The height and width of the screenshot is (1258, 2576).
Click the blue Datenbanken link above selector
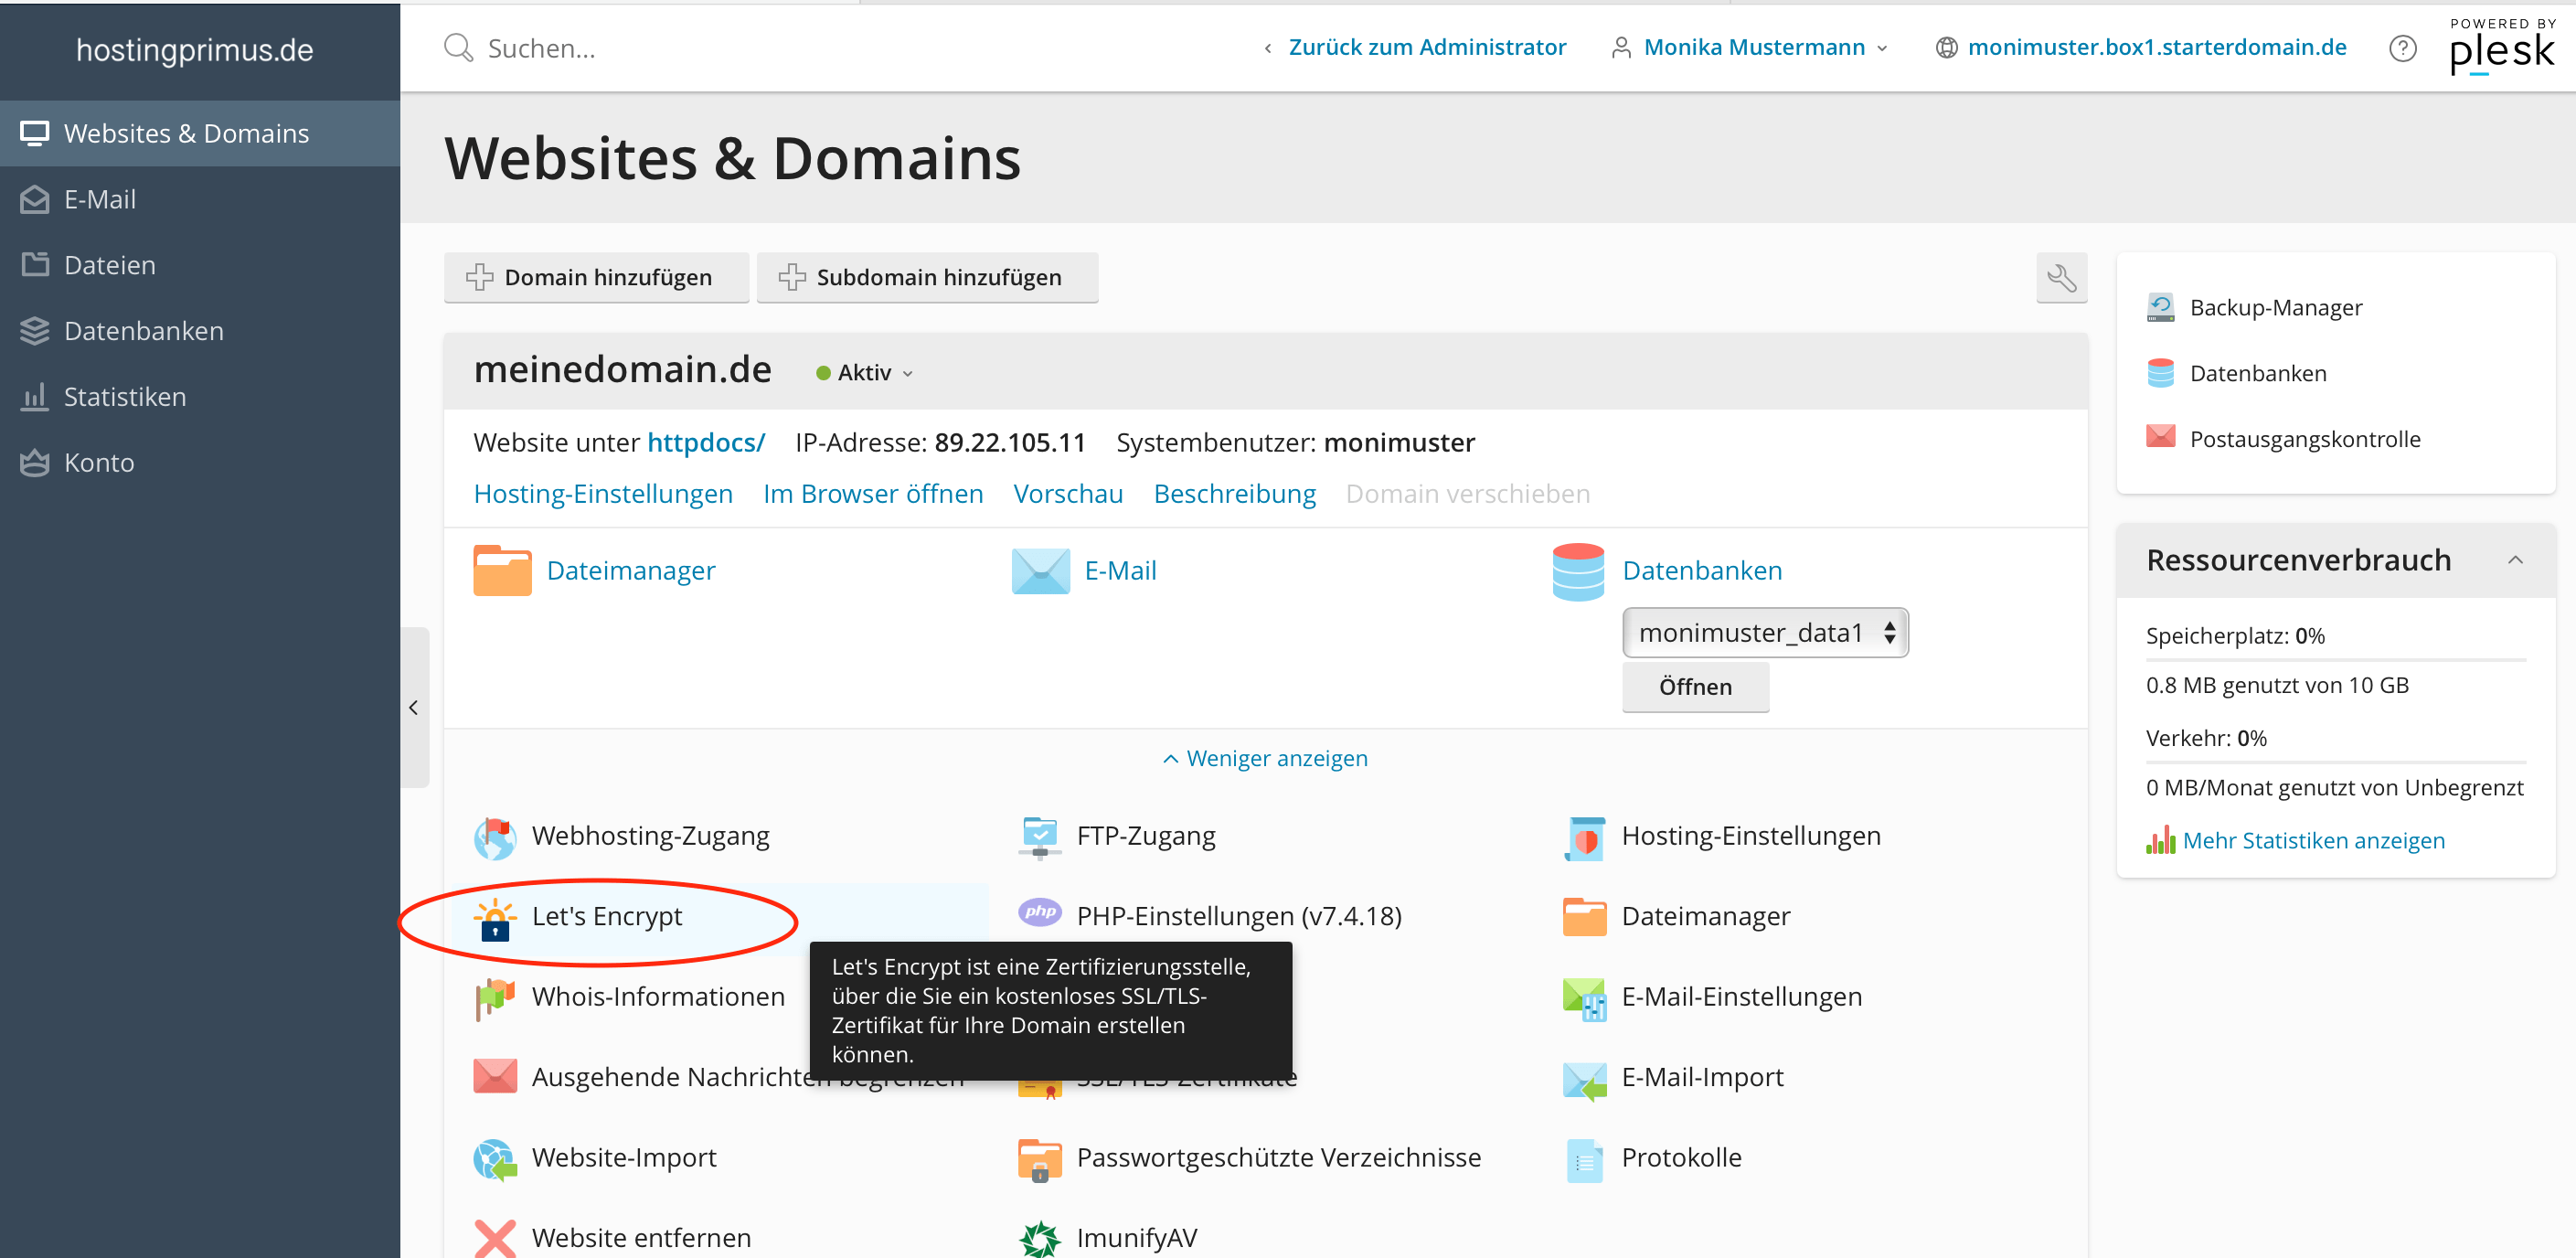[1702, 571]
